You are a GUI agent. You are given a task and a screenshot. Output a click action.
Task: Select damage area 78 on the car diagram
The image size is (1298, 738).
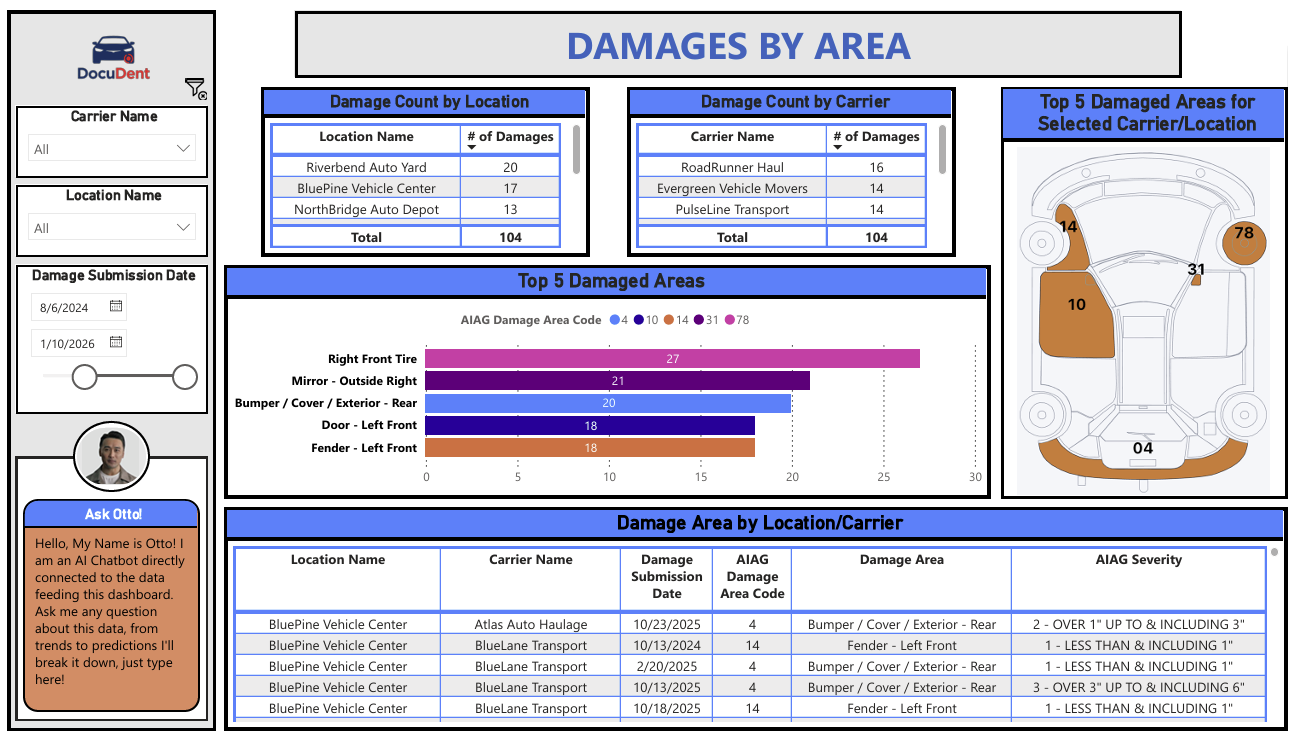pyautogui.click(x=1242, y=241)
